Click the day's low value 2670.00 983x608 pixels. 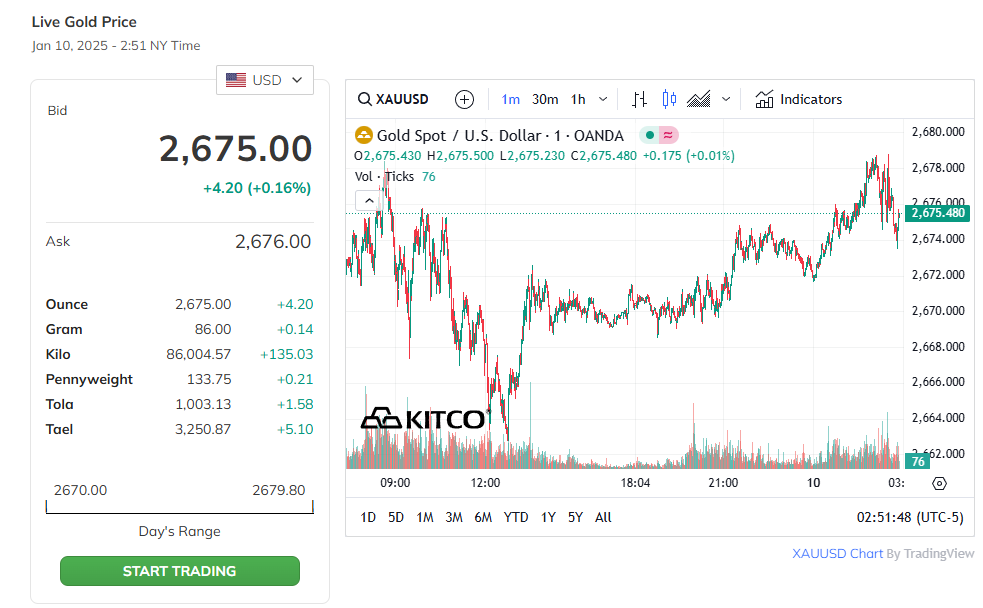[x=80, y=490]
